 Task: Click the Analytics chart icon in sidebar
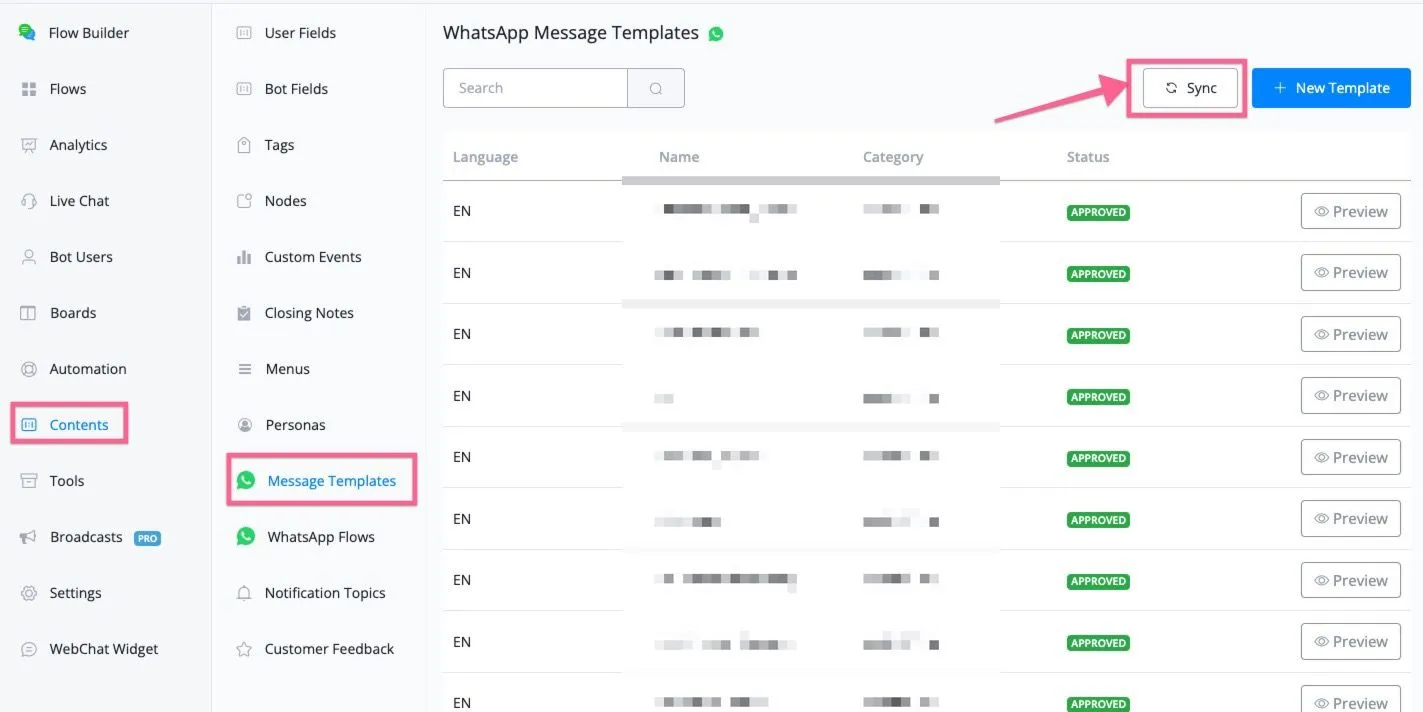coord(29,145)
